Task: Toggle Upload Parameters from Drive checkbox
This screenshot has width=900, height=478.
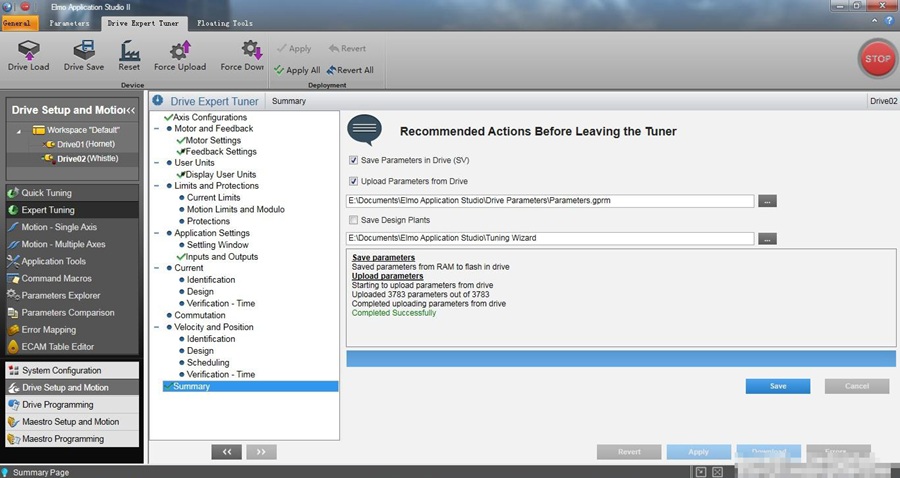Action: point(354,181)
